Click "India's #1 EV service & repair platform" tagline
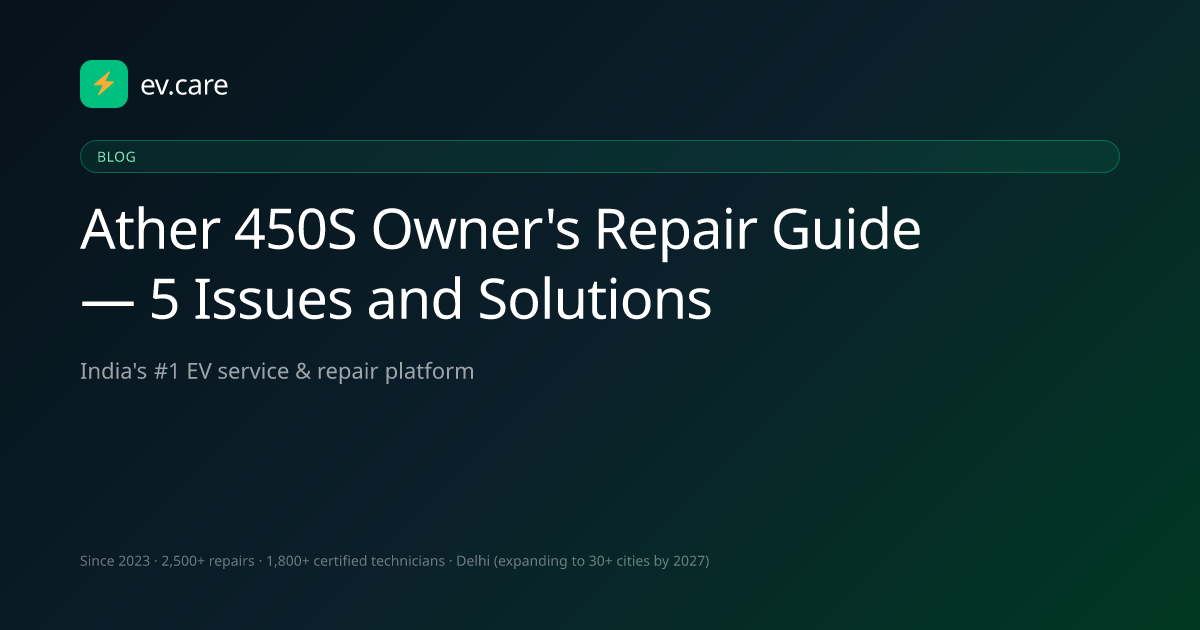This screenshot has height=630, width=1200. pyautogui.click(x=277, y=372)
